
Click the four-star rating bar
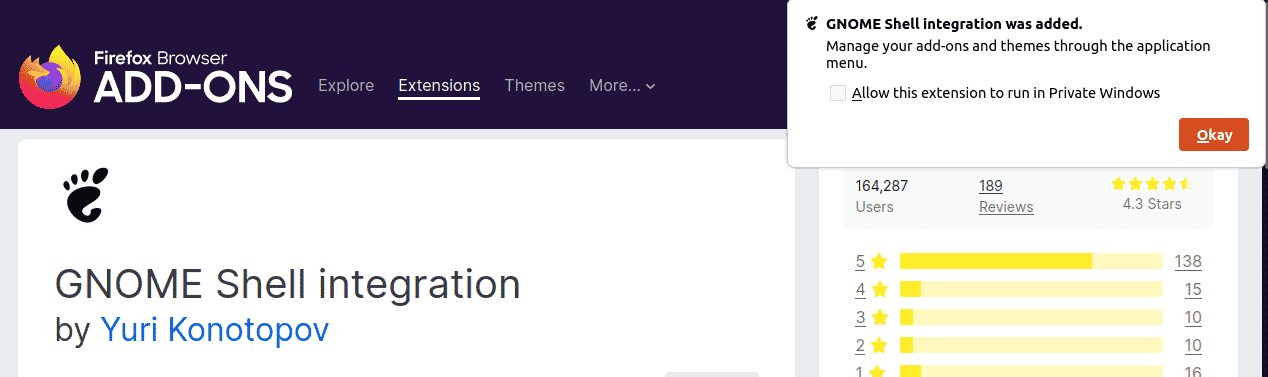coord(1031,290)
